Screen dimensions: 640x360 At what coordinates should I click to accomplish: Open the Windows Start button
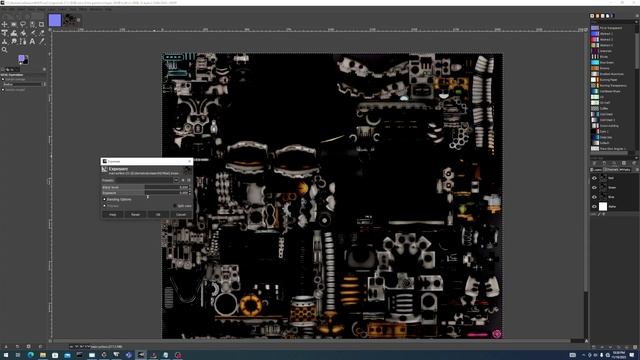point(6,355)
